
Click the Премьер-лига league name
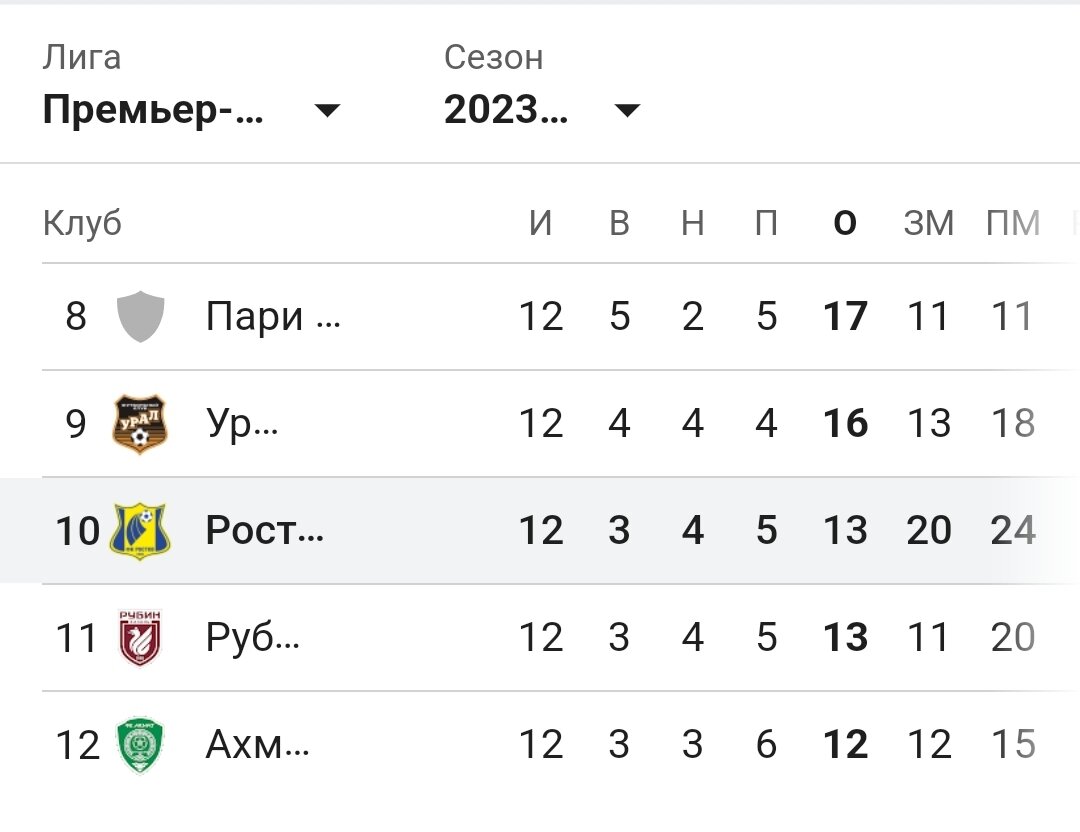pos(150,111)
